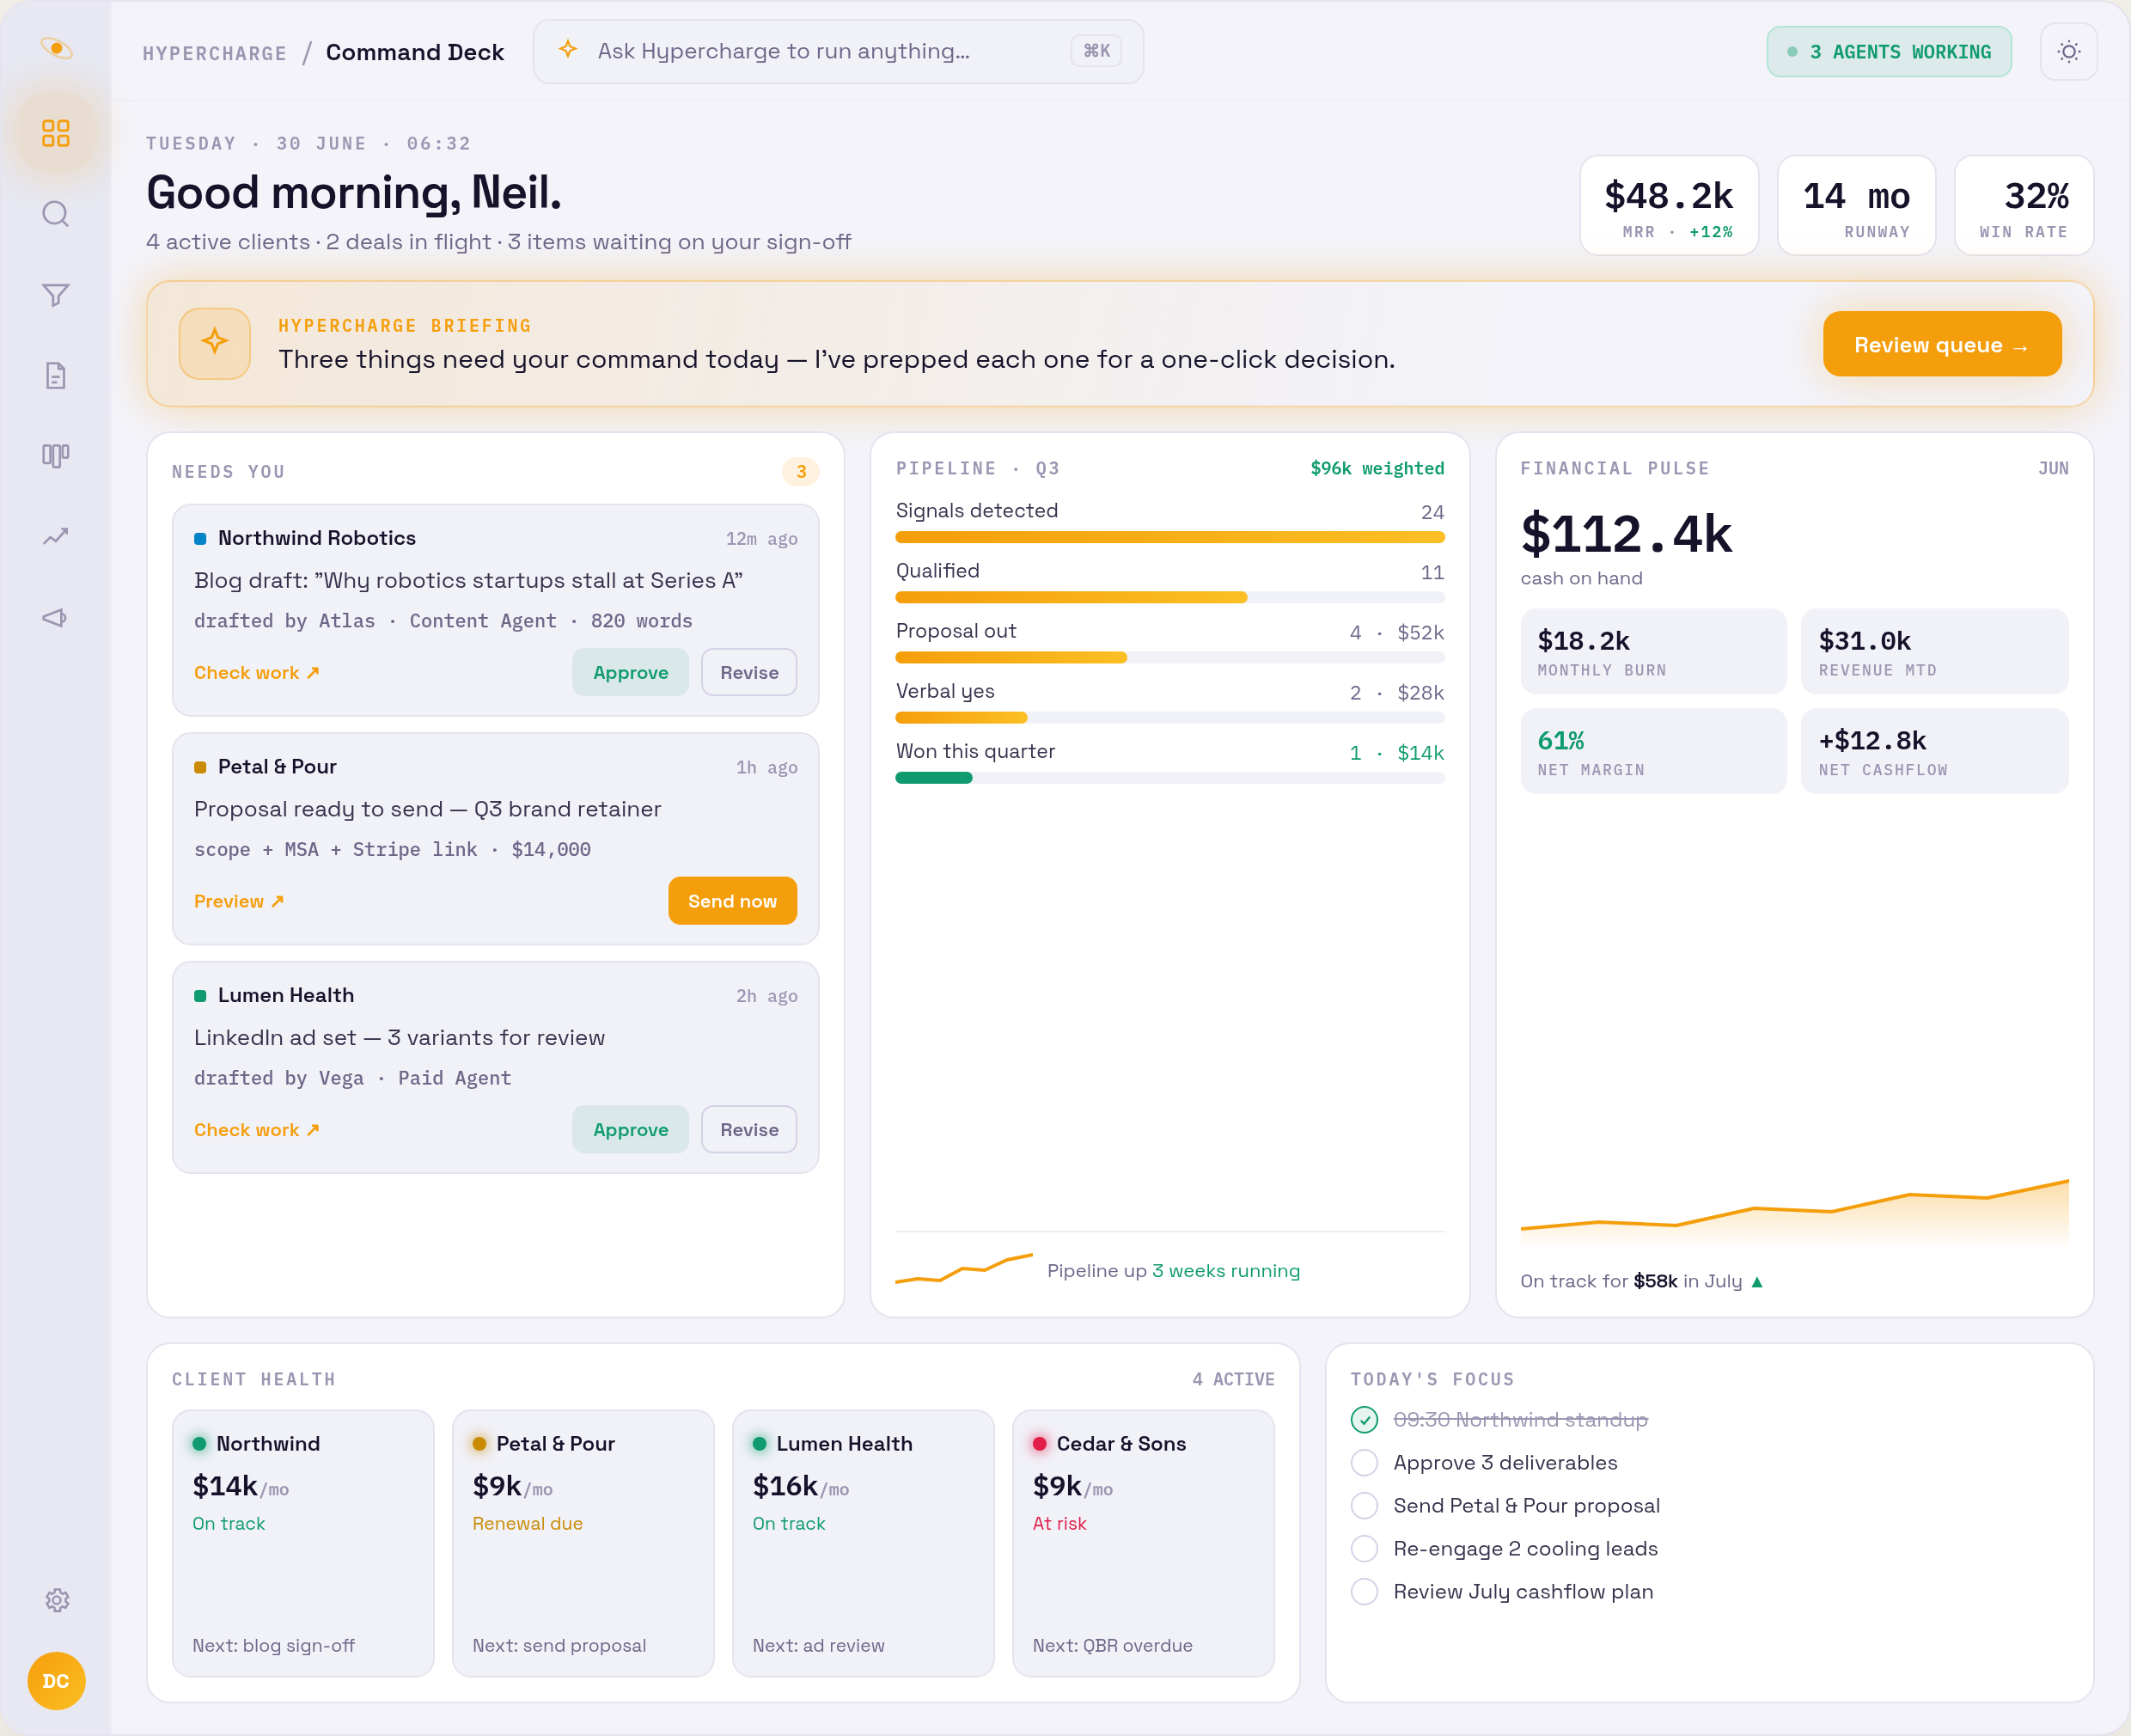This screenshot has height=1736, width=2131.
Task: Approve the Lumen Health LinkedIn ad set
Action: pyautogui.click(x=630, y=1130)
